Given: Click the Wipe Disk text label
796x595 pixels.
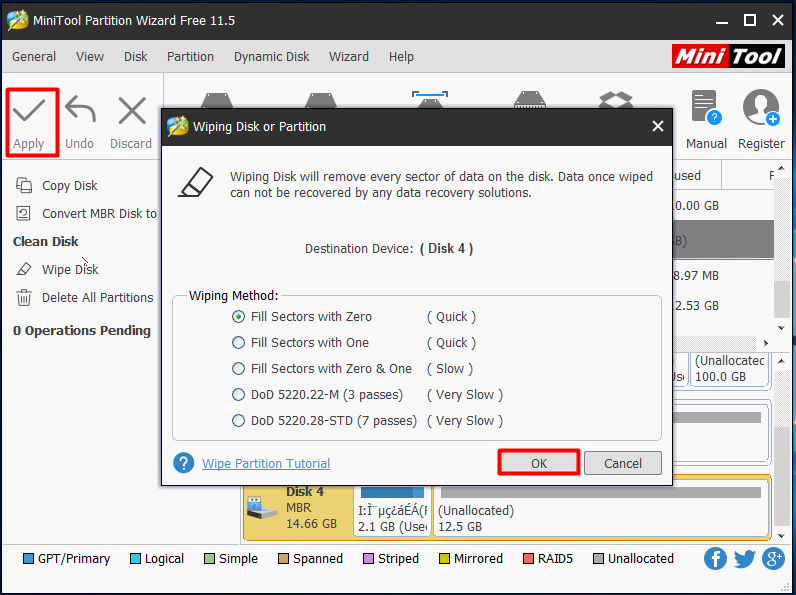Looking at the screenshot, I should click(x=70, y=269).
